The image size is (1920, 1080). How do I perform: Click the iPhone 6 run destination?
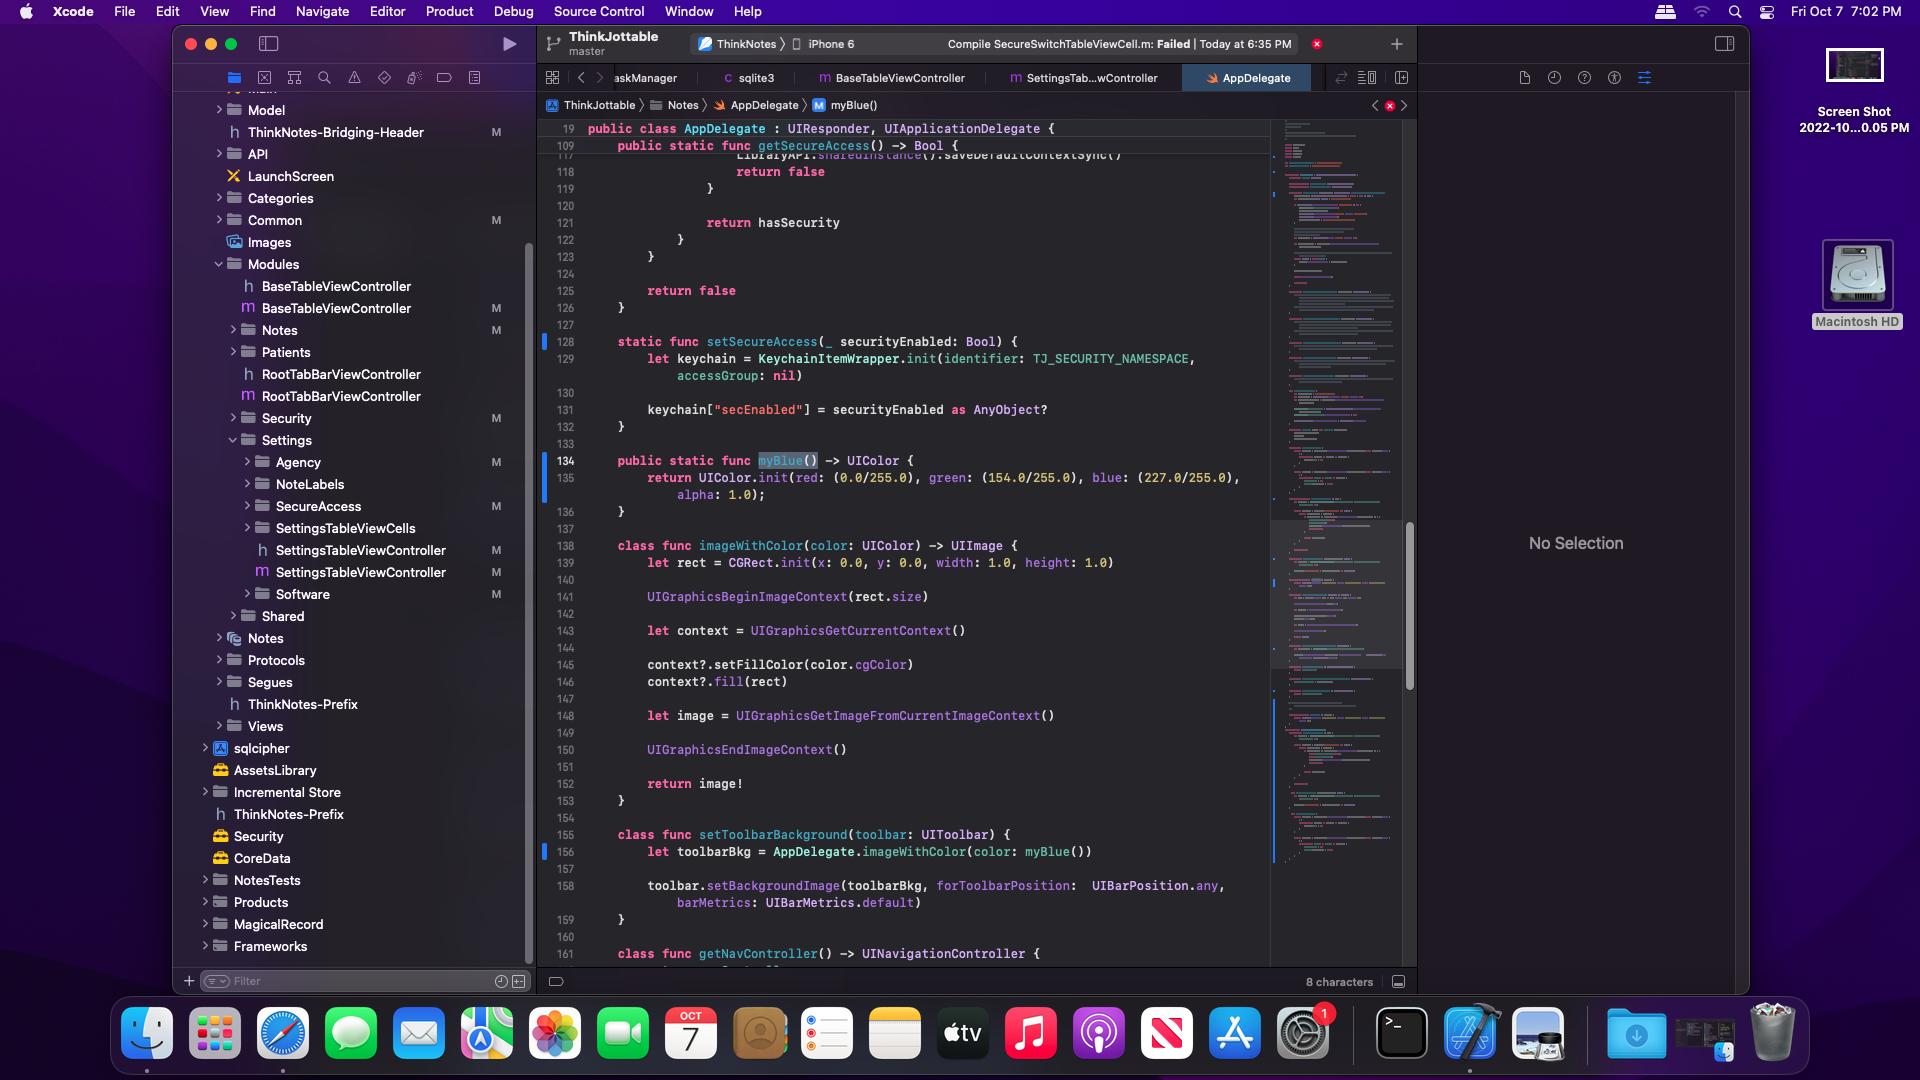tap(830, 44)
